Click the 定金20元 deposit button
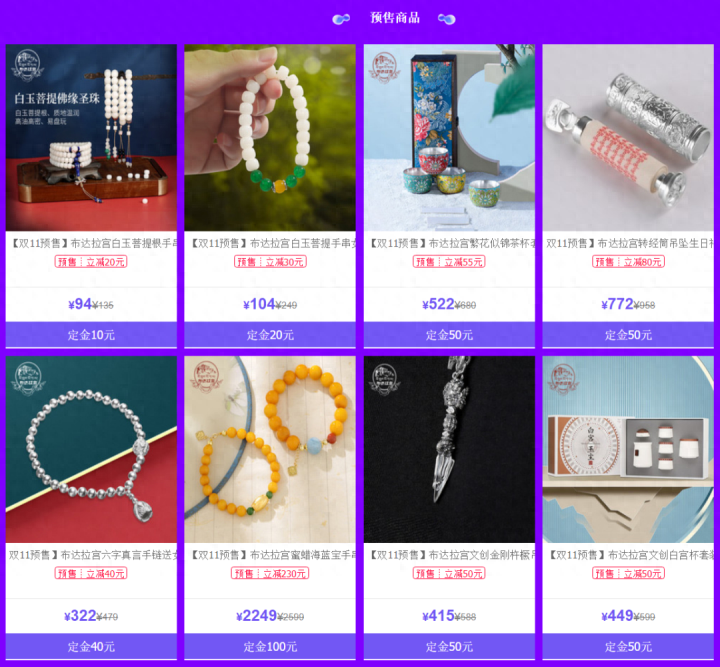The image size is (720, 667). coord(270,335)
